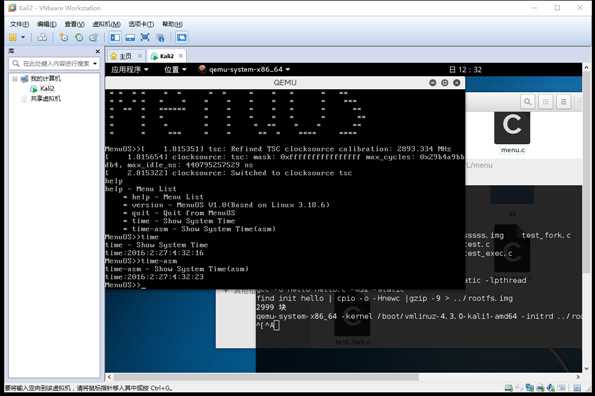Maximize the QEMU window
The width and height of the screenshot is (595, 396).
(444, 82)
